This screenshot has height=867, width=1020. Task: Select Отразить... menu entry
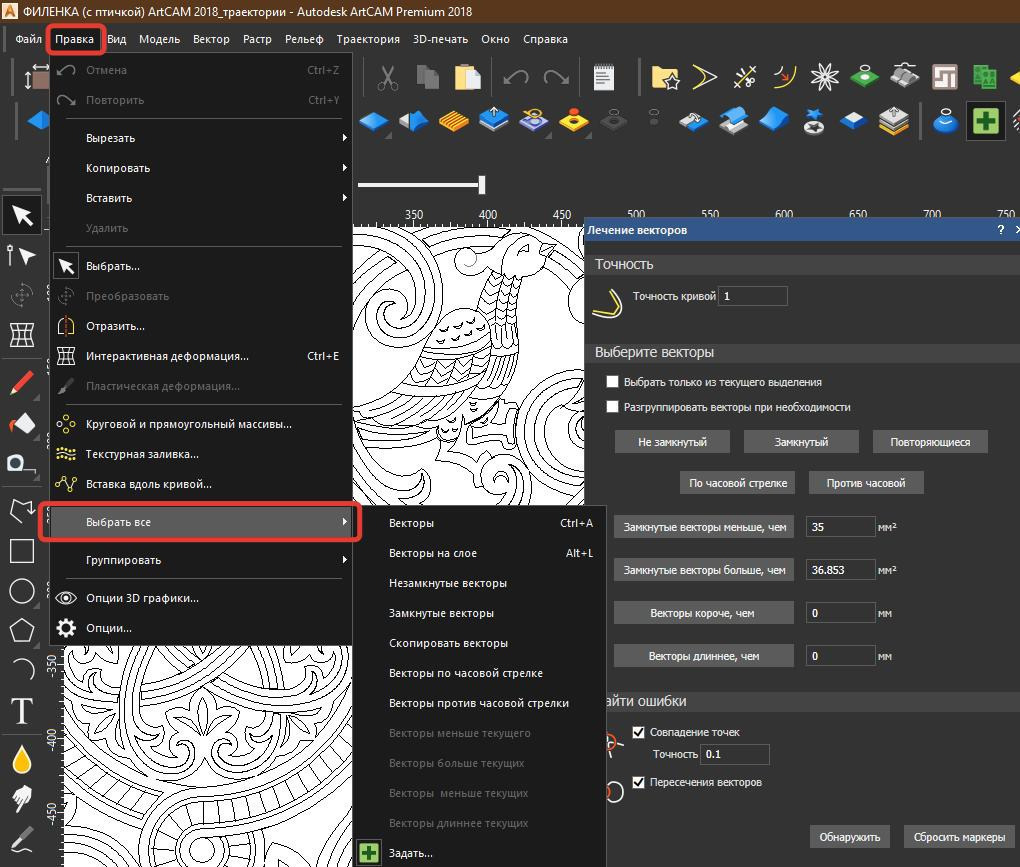pyautogui.click(x=202, y=326)
